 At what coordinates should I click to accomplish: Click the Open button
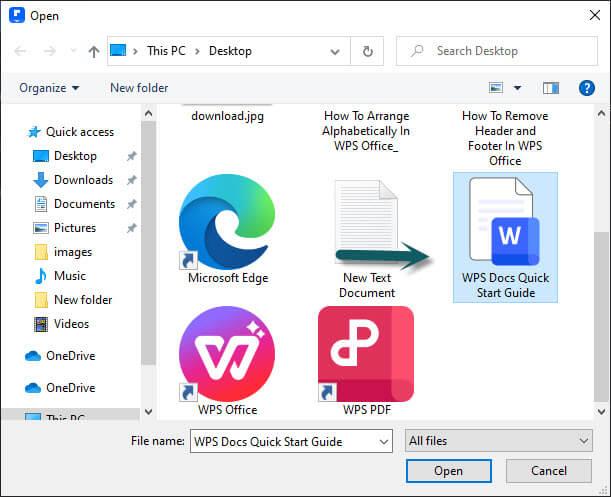coord(449,471)
